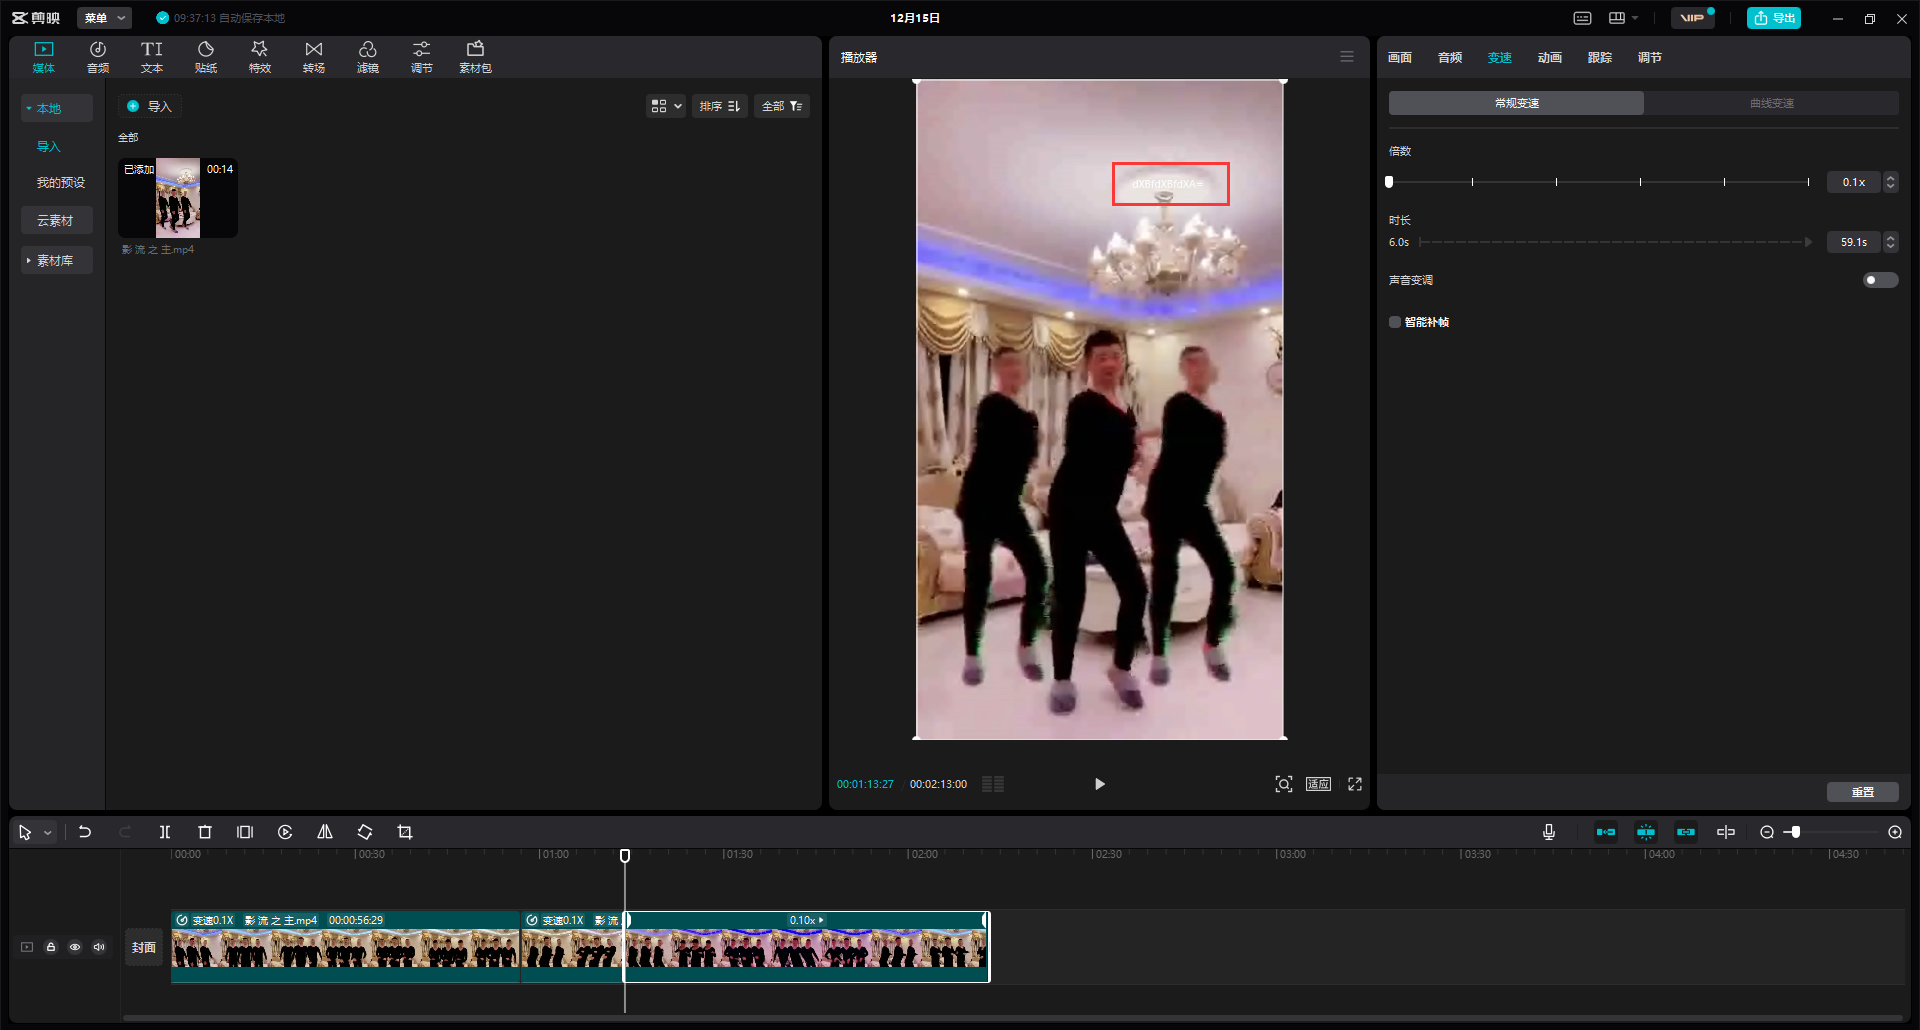Click the freeze frame icon
The width and height of the screenshot is (1920, 1030).
pyautogui.click(x=245, y=832)
